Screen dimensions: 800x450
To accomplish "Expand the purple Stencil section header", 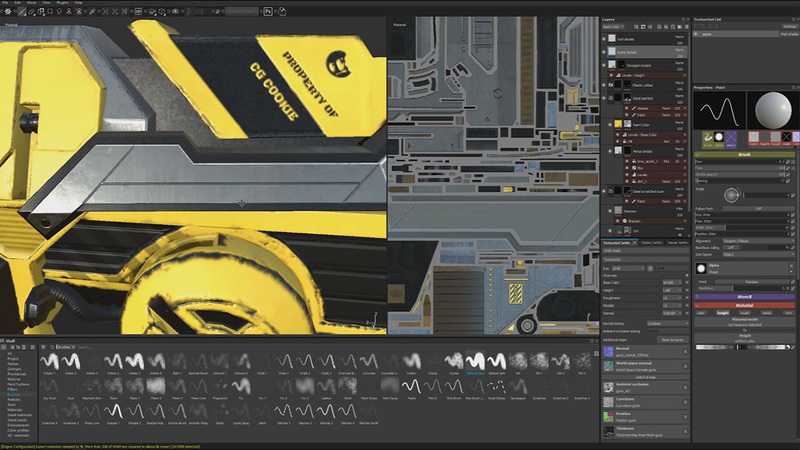I will coord(744,297).
